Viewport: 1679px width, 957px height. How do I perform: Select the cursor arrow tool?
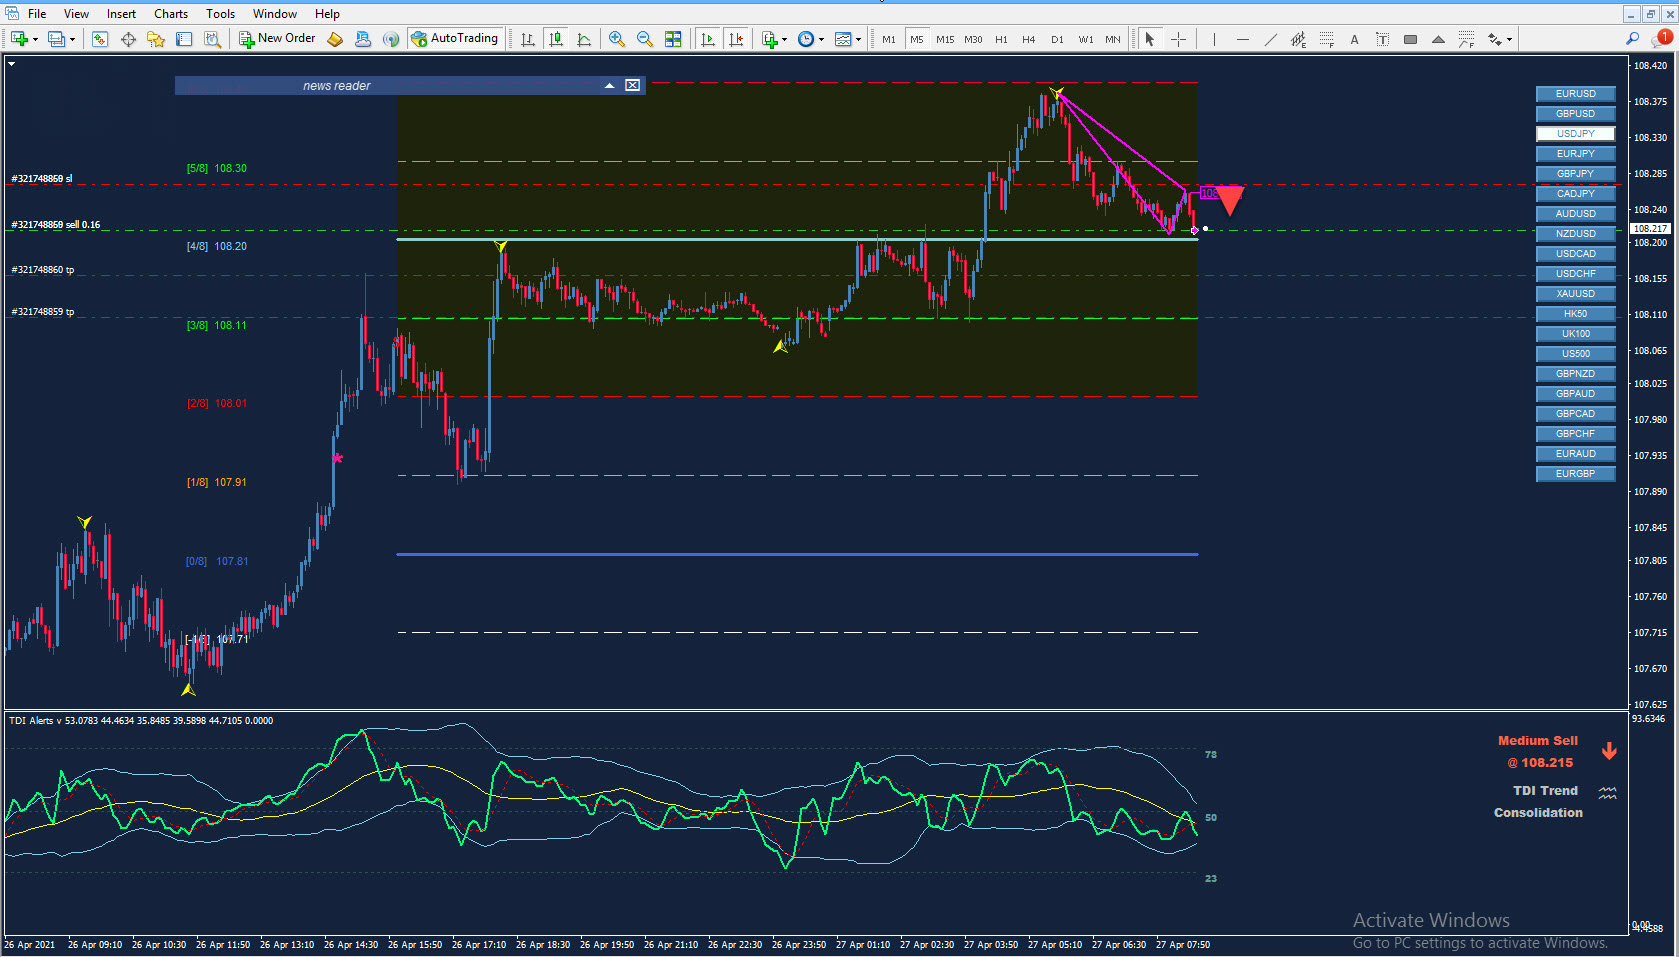tap(1150, 39)
